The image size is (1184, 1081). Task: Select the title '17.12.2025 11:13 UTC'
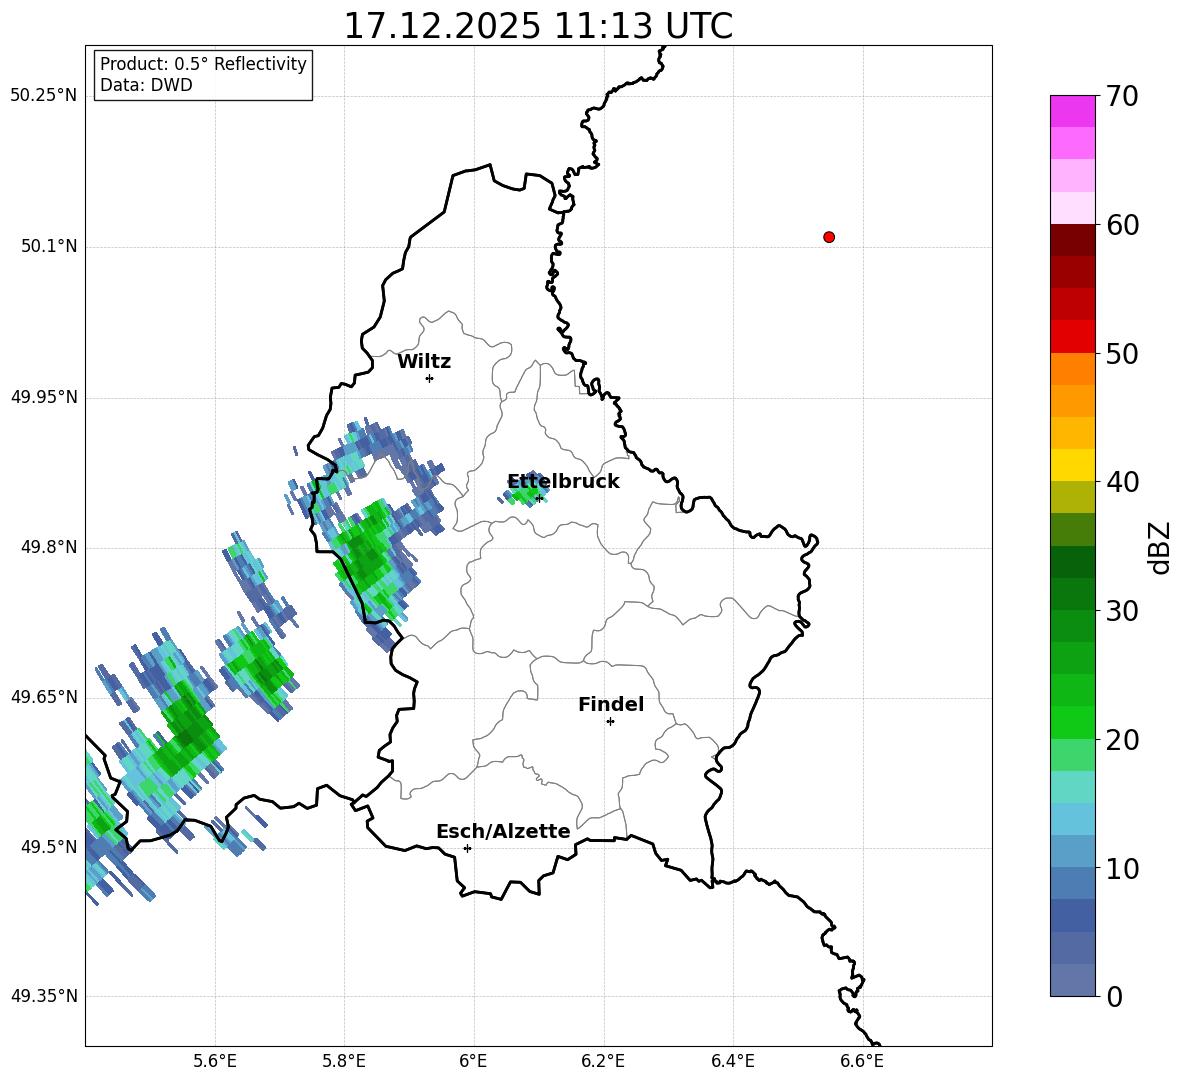tap(538, 26)
